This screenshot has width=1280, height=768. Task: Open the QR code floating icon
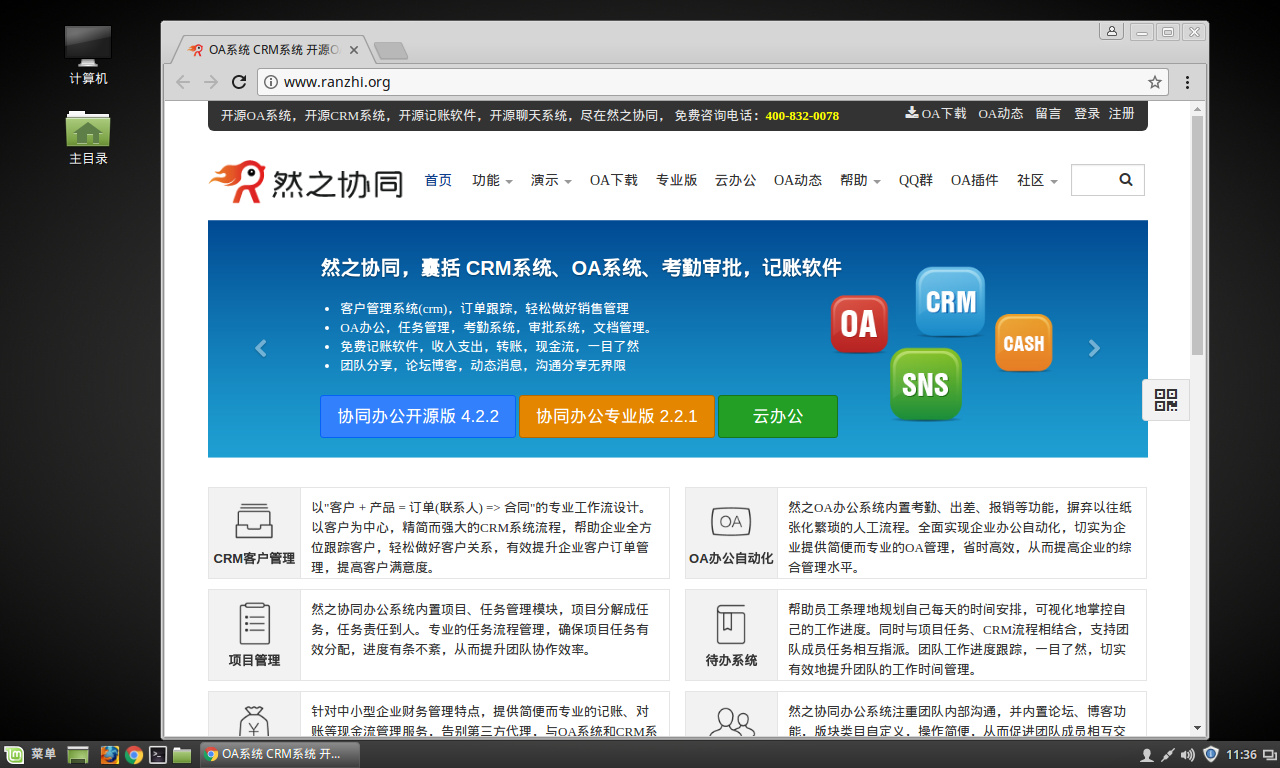point(1166,400)
